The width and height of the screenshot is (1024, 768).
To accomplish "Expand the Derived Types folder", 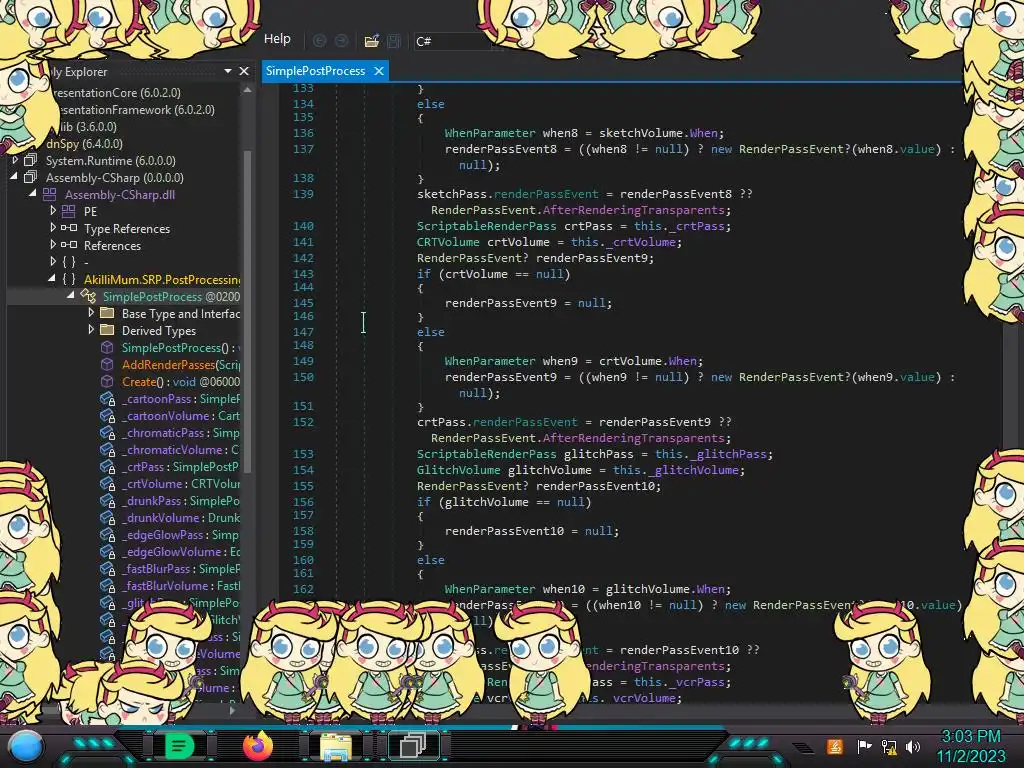I will pos(91,330).
